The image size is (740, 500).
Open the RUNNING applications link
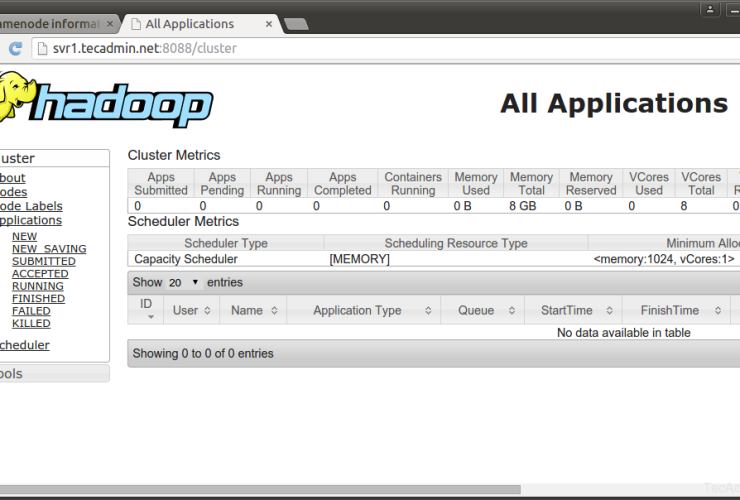(38, 286)
